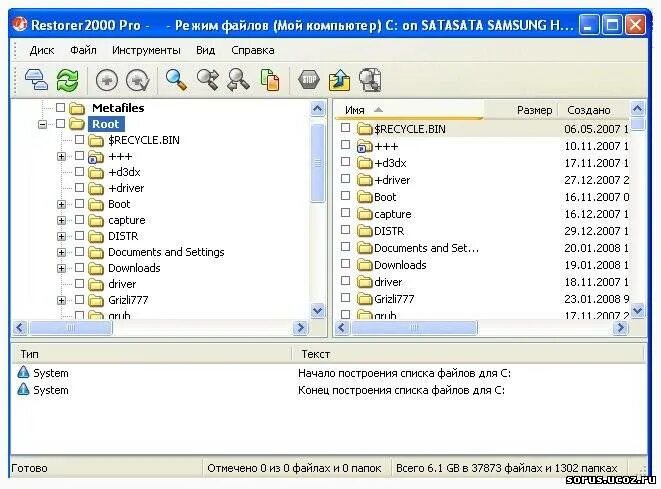Expand the +++ tree node
Viewport: 661px width, 489px height.
click(62, 157)
